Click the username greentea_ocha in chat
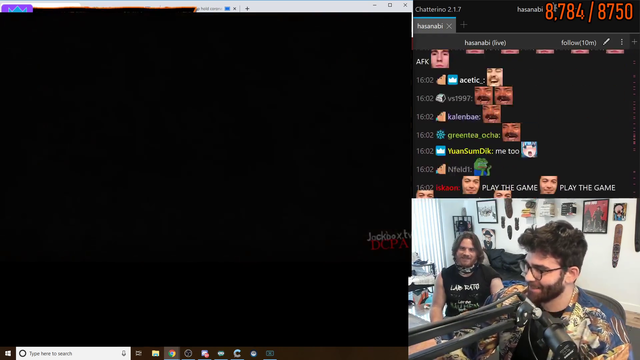 tap(474, 135)
